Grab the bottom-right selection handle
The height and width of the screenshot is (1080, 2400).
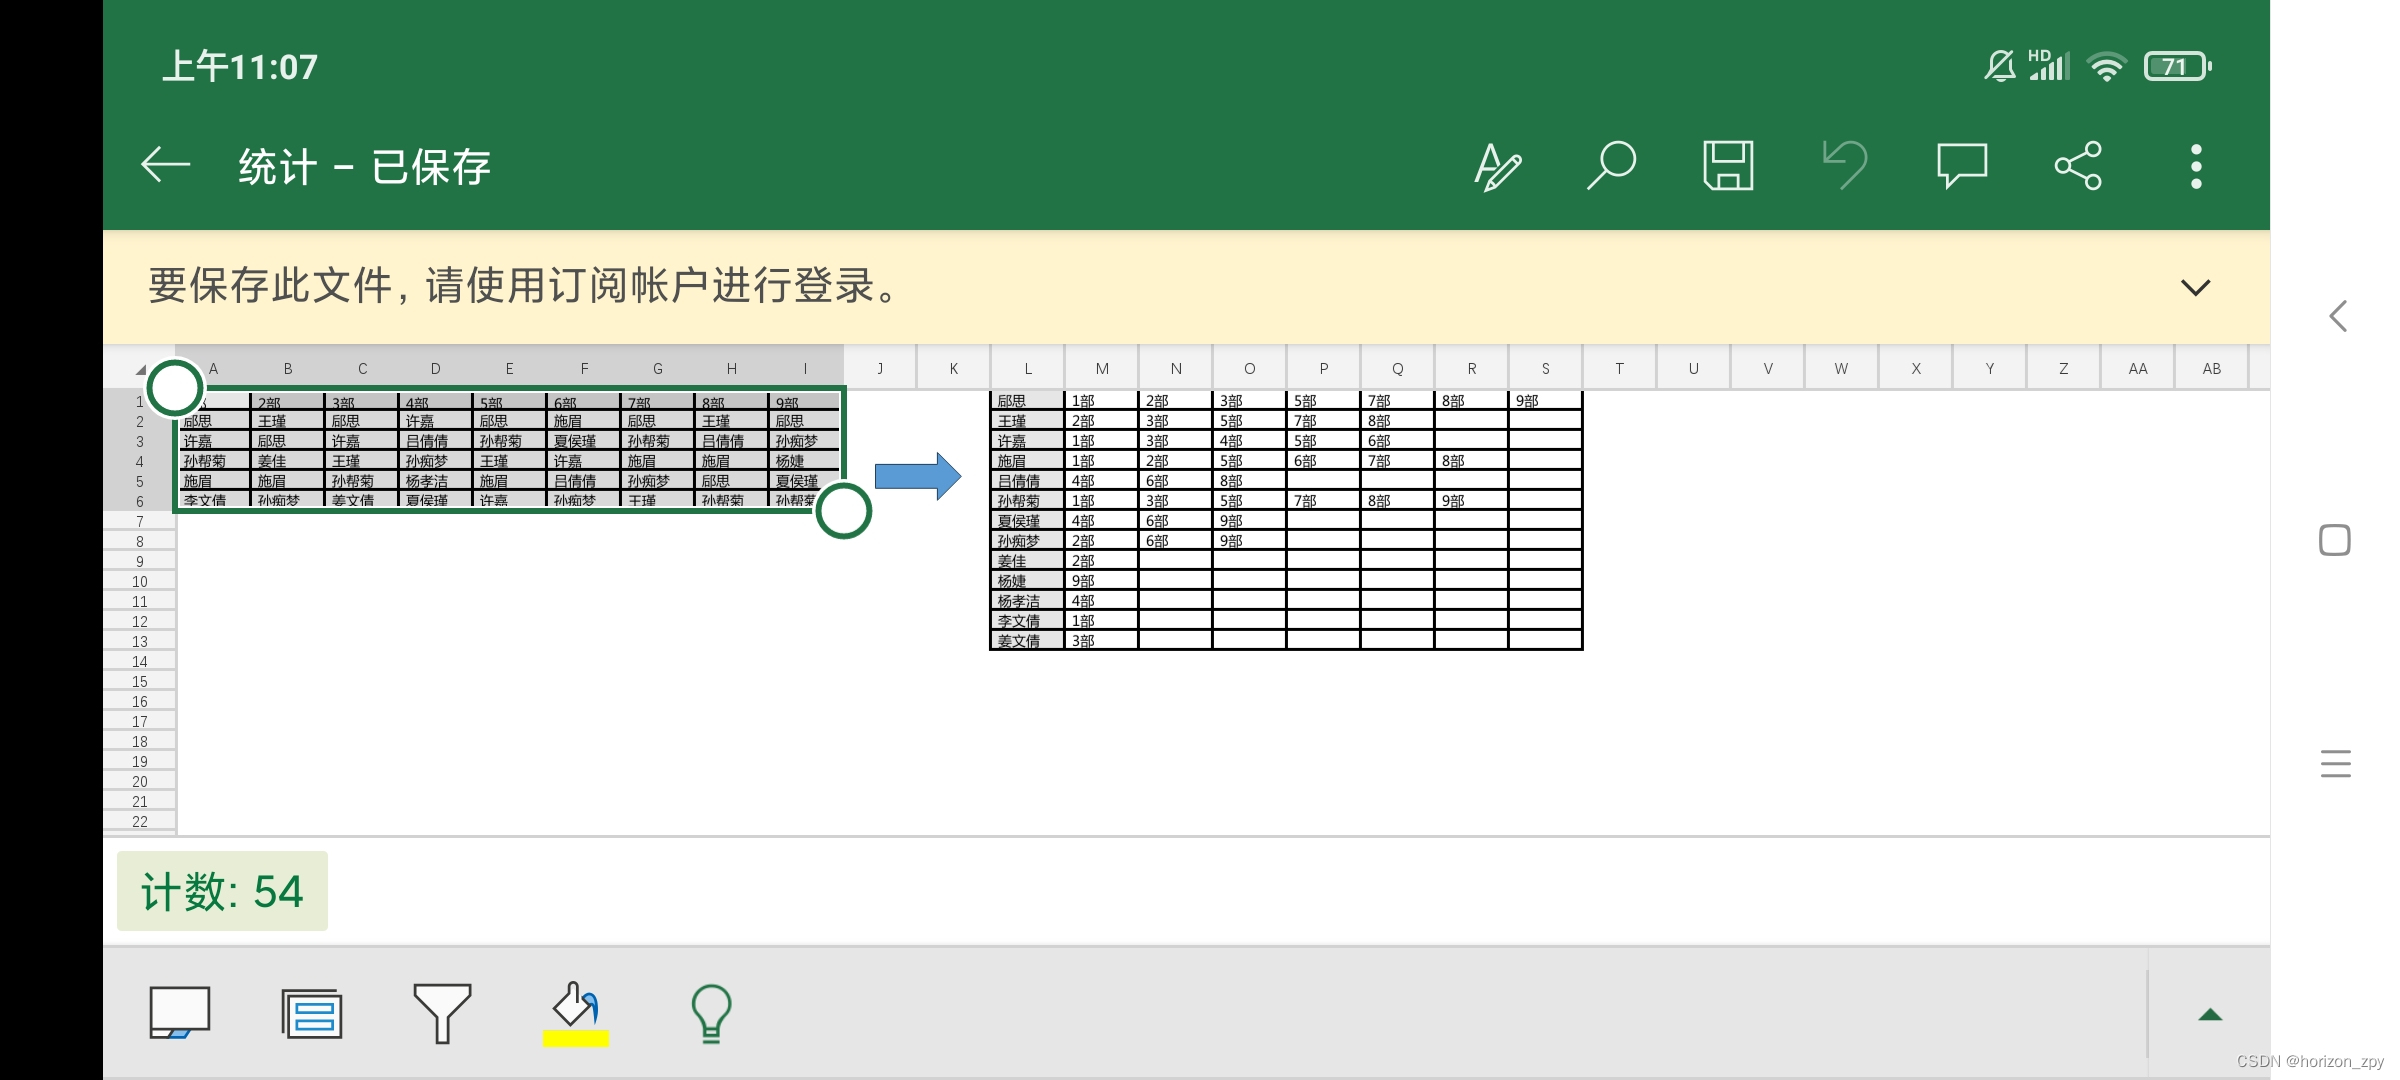(x=844, y=511)
